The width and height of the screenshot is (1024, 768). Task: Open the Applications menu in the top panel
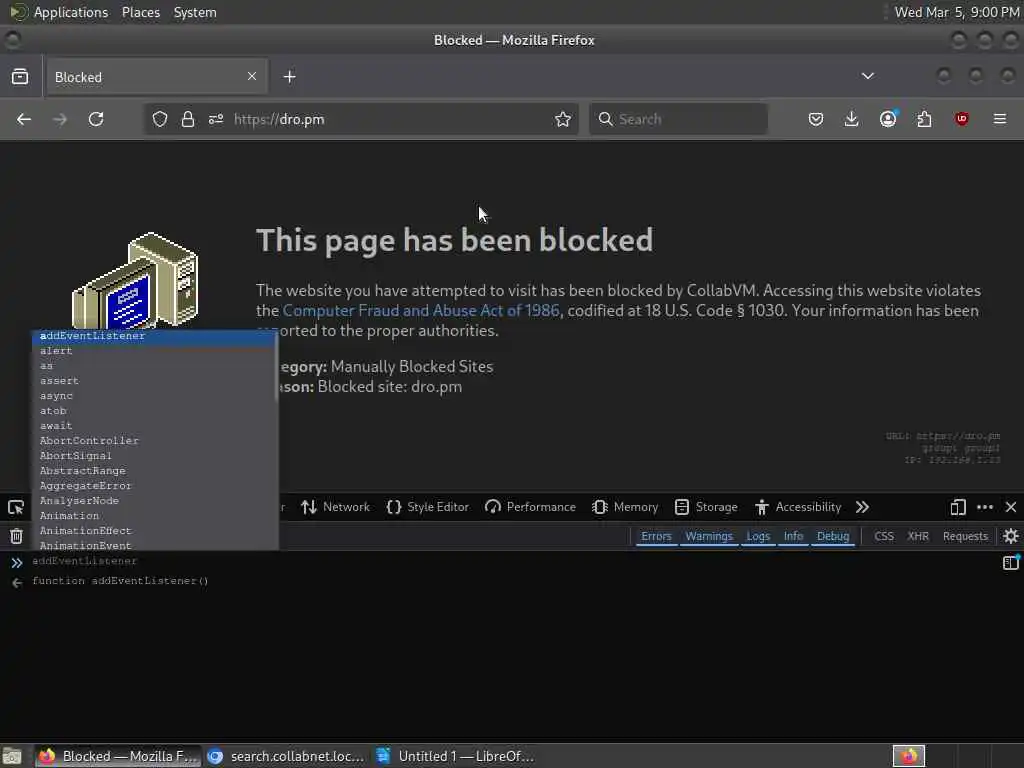pyautogui.click(x=71, y=12)
